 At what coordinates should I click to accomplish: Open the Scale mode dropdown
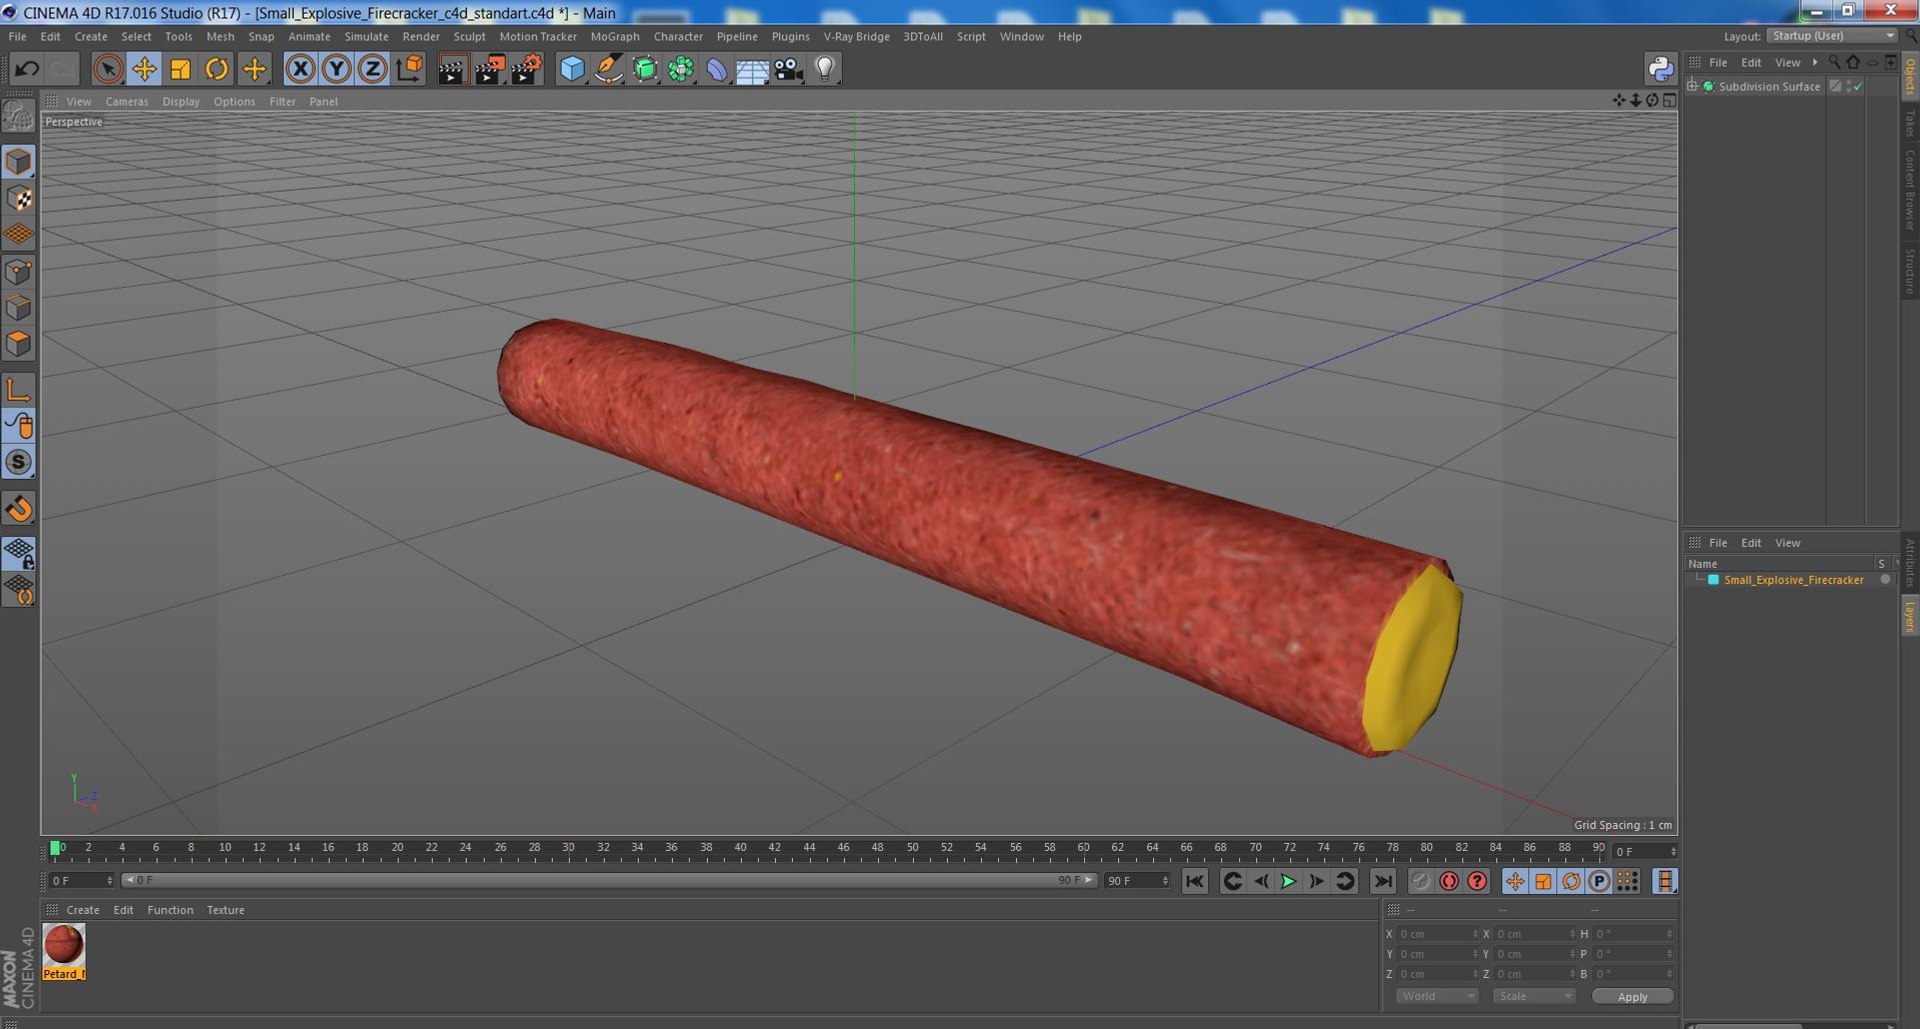coord(1533,996)
